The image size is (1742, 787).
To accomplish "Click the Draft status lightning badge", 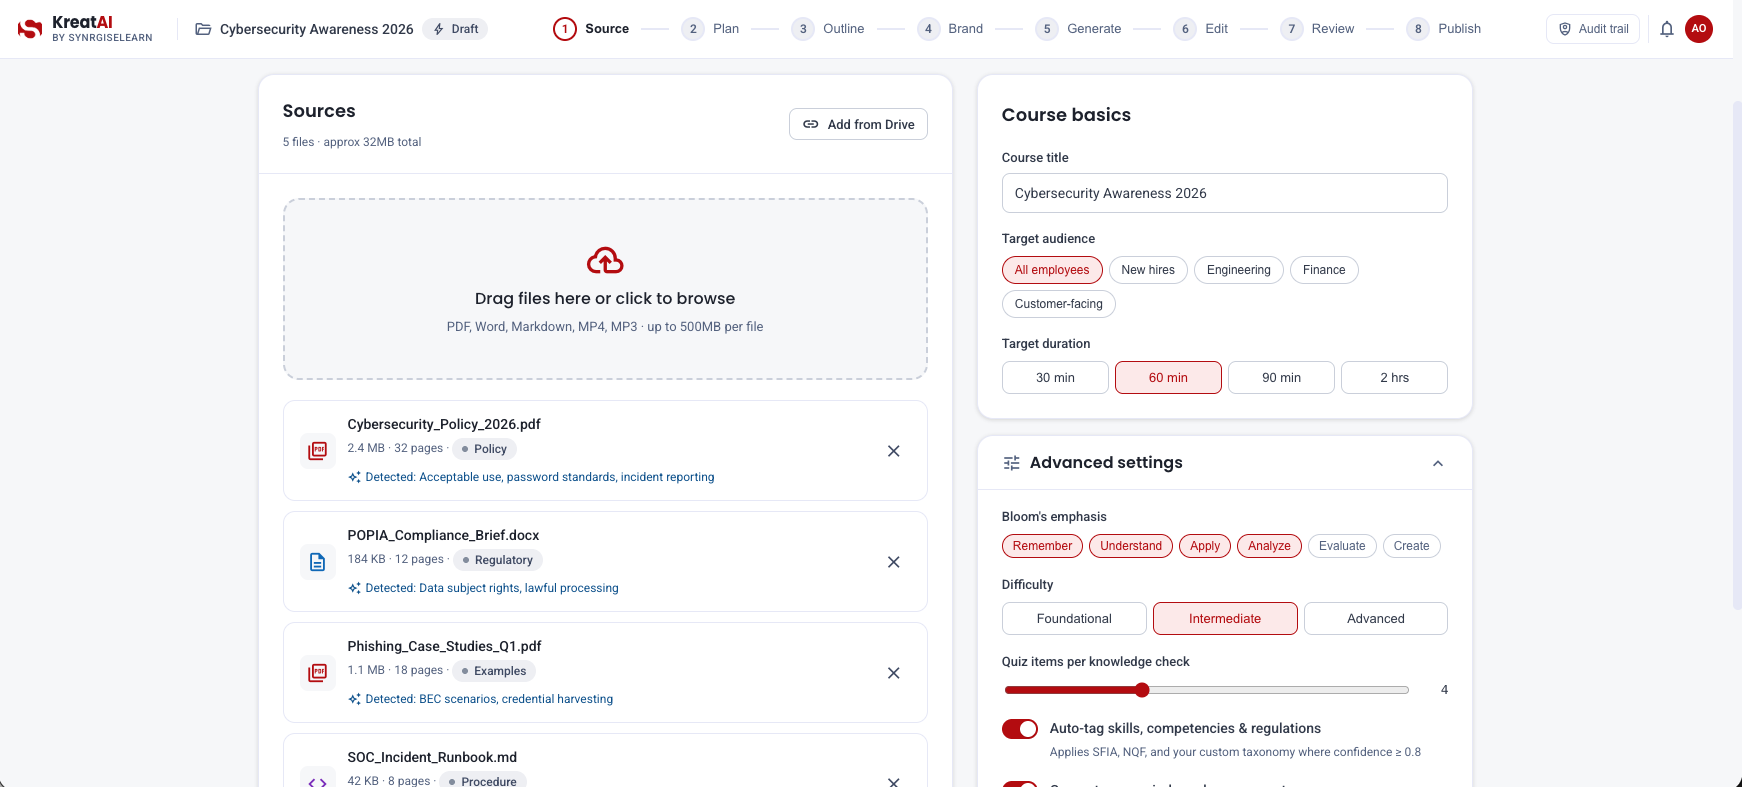I will (x=455, y=29).
